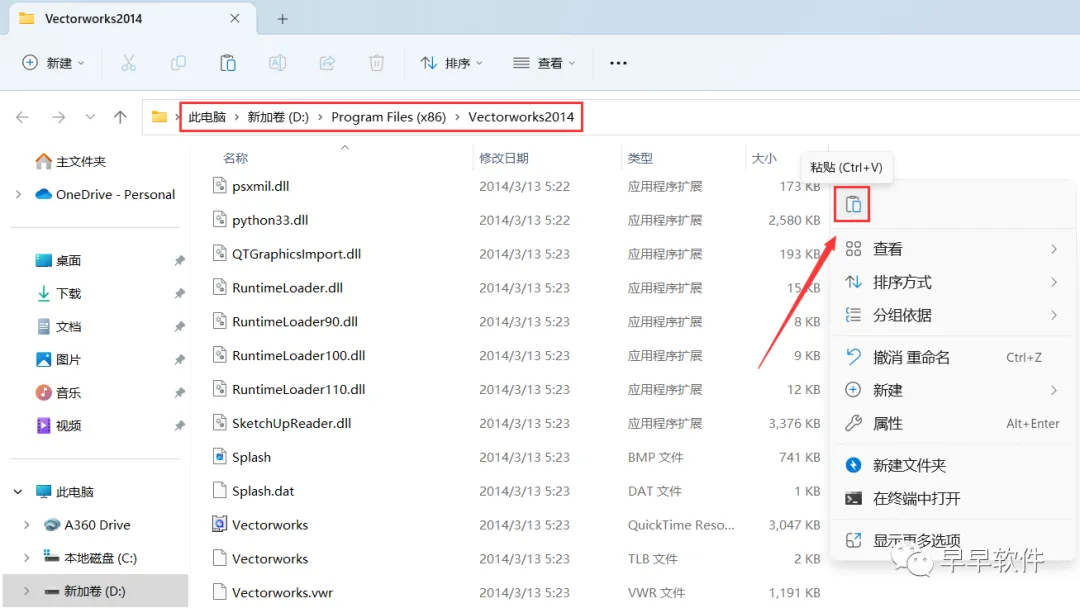1080x608 pixels.
Task: Open the New (新建) toolbar dropdown
Action: [x=53, y=63]
